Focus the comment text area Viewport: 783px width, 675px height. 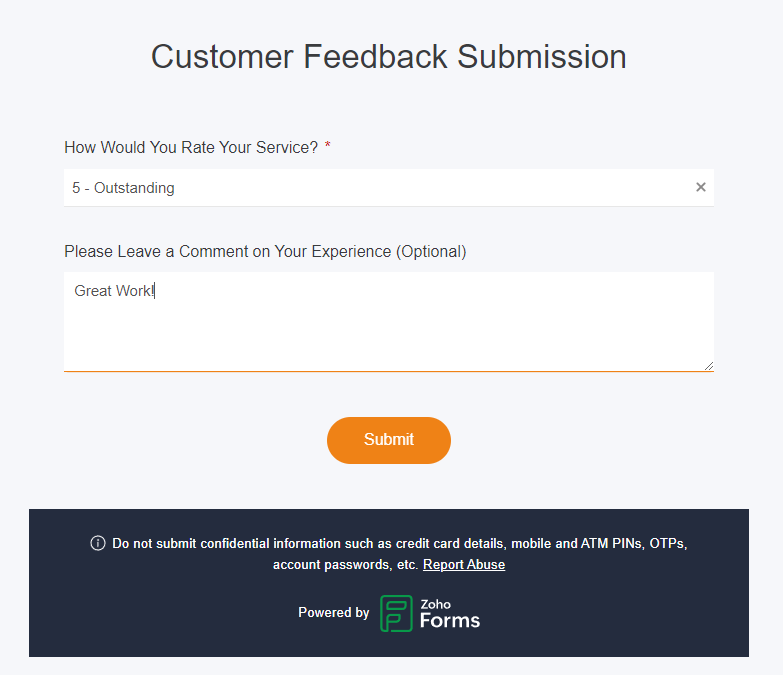389,322
